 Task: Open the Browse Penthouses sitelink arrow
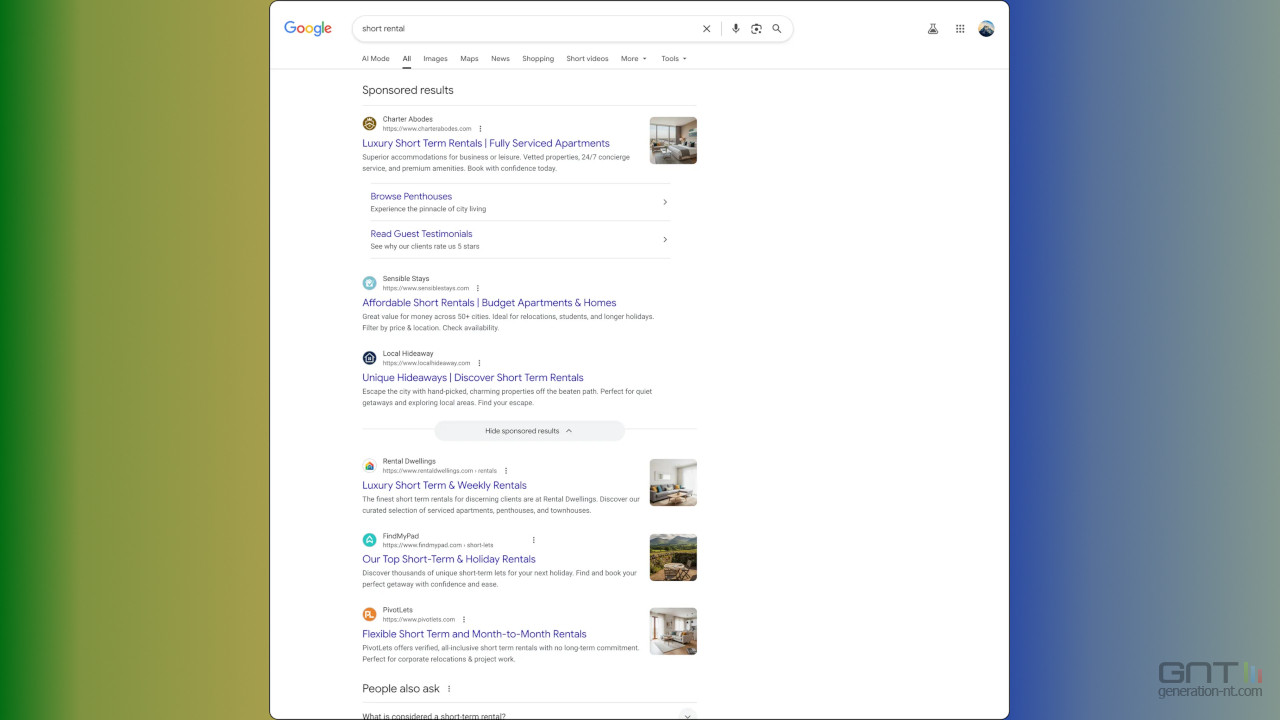pyautogui.click(x=665, y=202)
